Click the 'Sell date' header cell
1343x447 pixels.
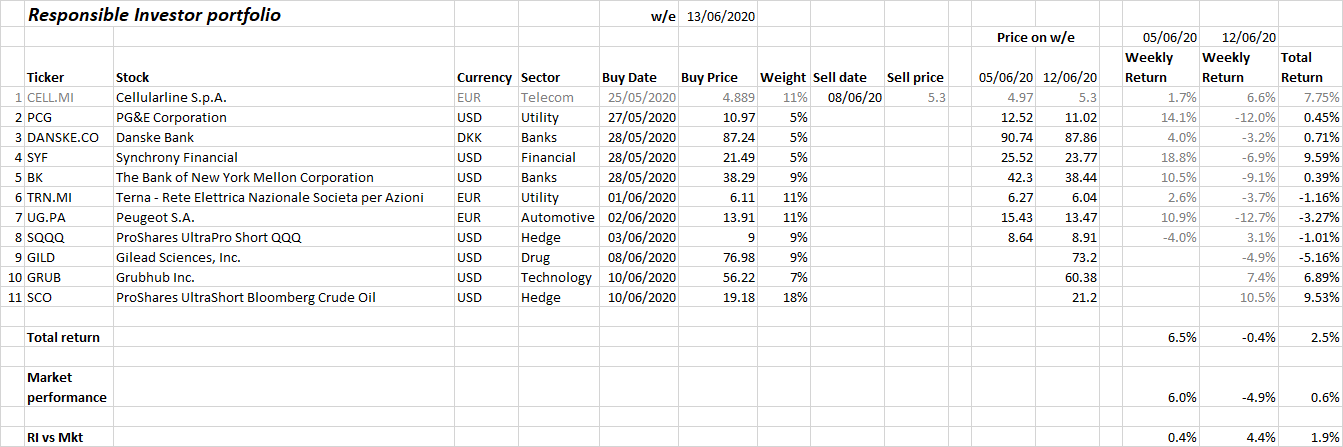pos(840,77)
